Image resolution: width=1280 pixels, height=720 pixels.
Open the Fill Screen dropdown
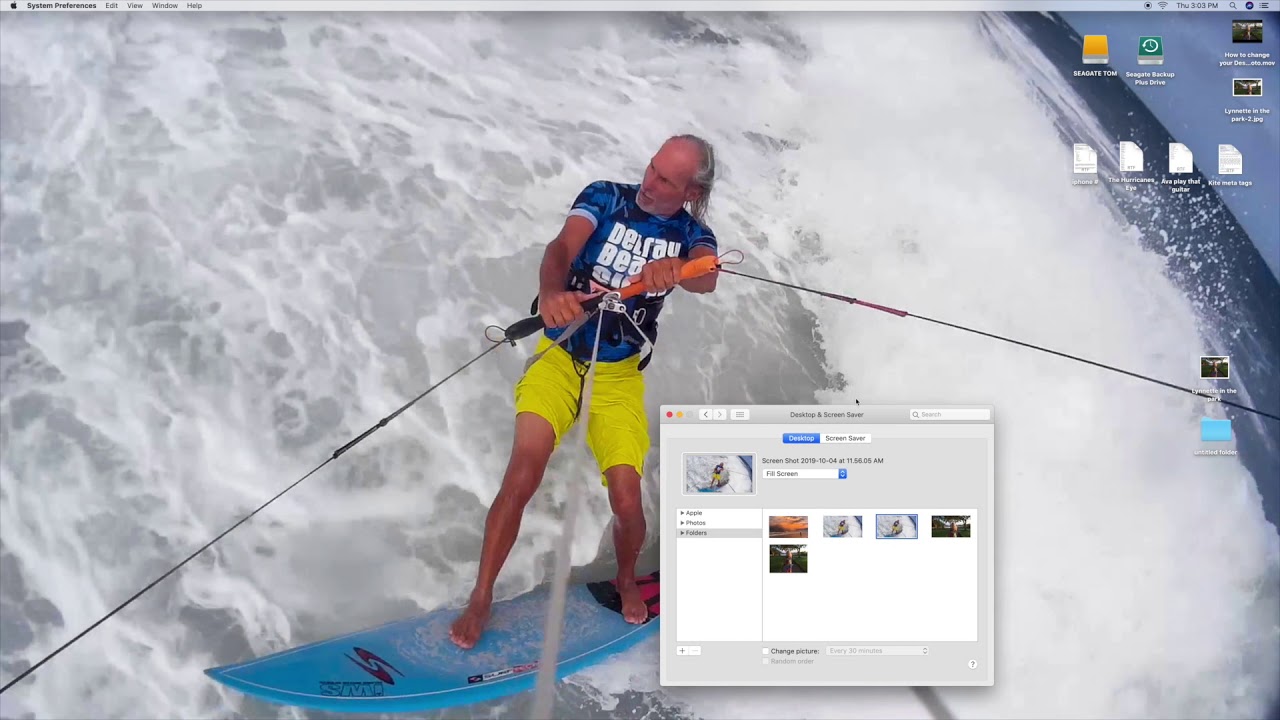[805, 474]
